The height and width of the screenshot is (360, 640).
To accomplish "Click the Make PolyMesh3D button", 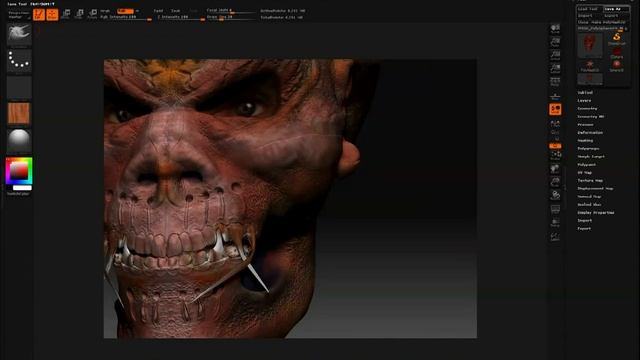I will click(x=608, y=22).
